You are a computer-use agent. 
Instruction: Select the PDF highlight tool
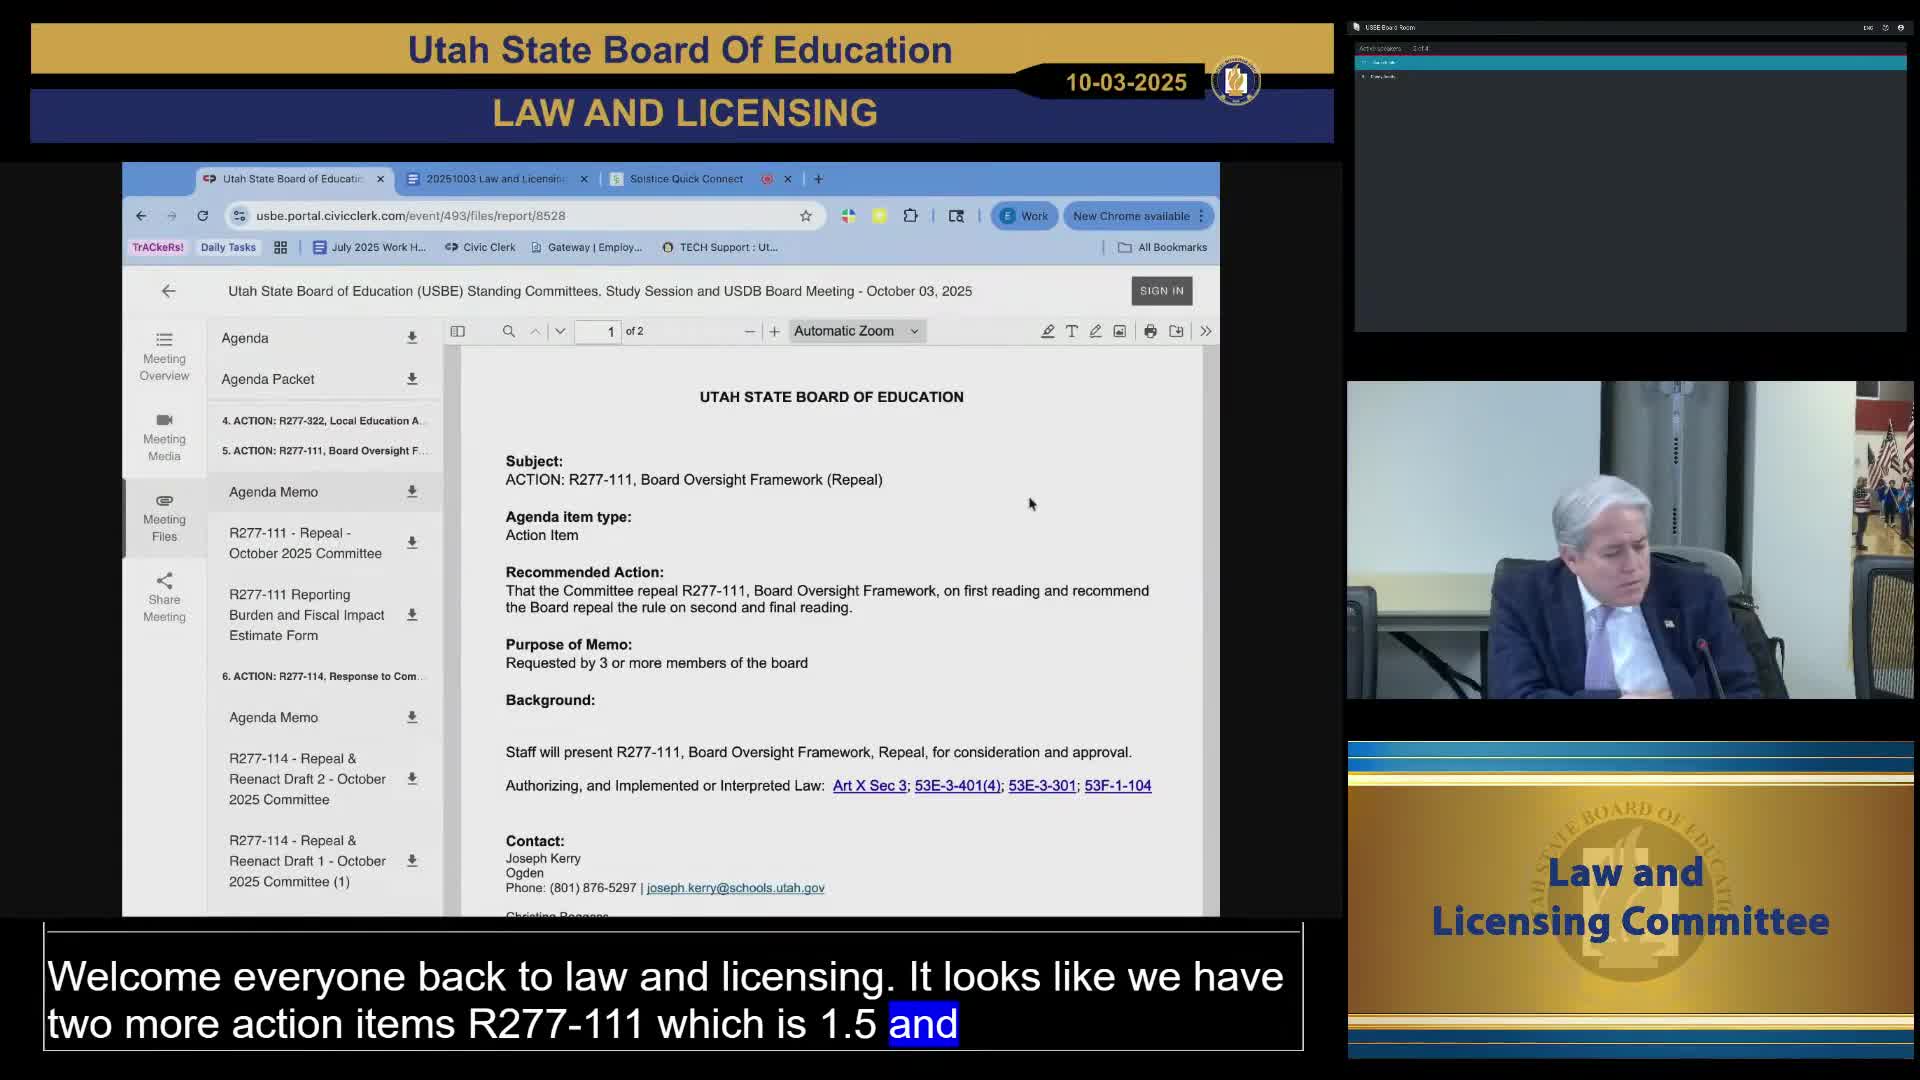[x=1047, y=331]
